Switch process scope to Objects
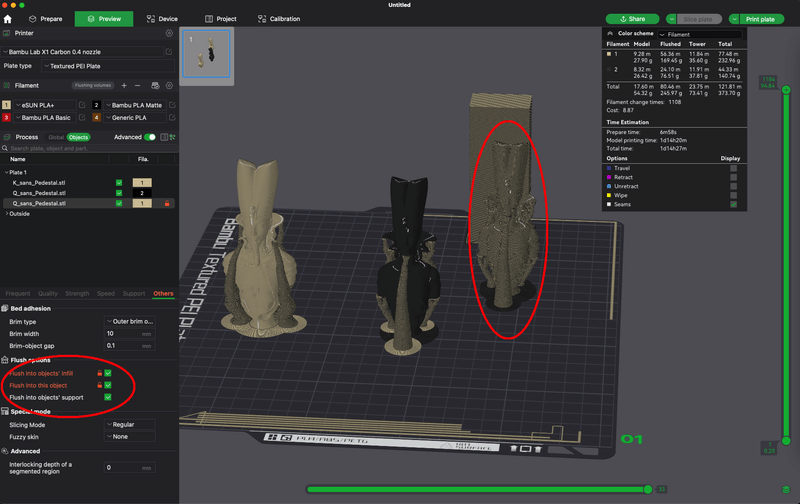Screen dimensions: 800x504 pyautogui.click(x=79, y=137)
